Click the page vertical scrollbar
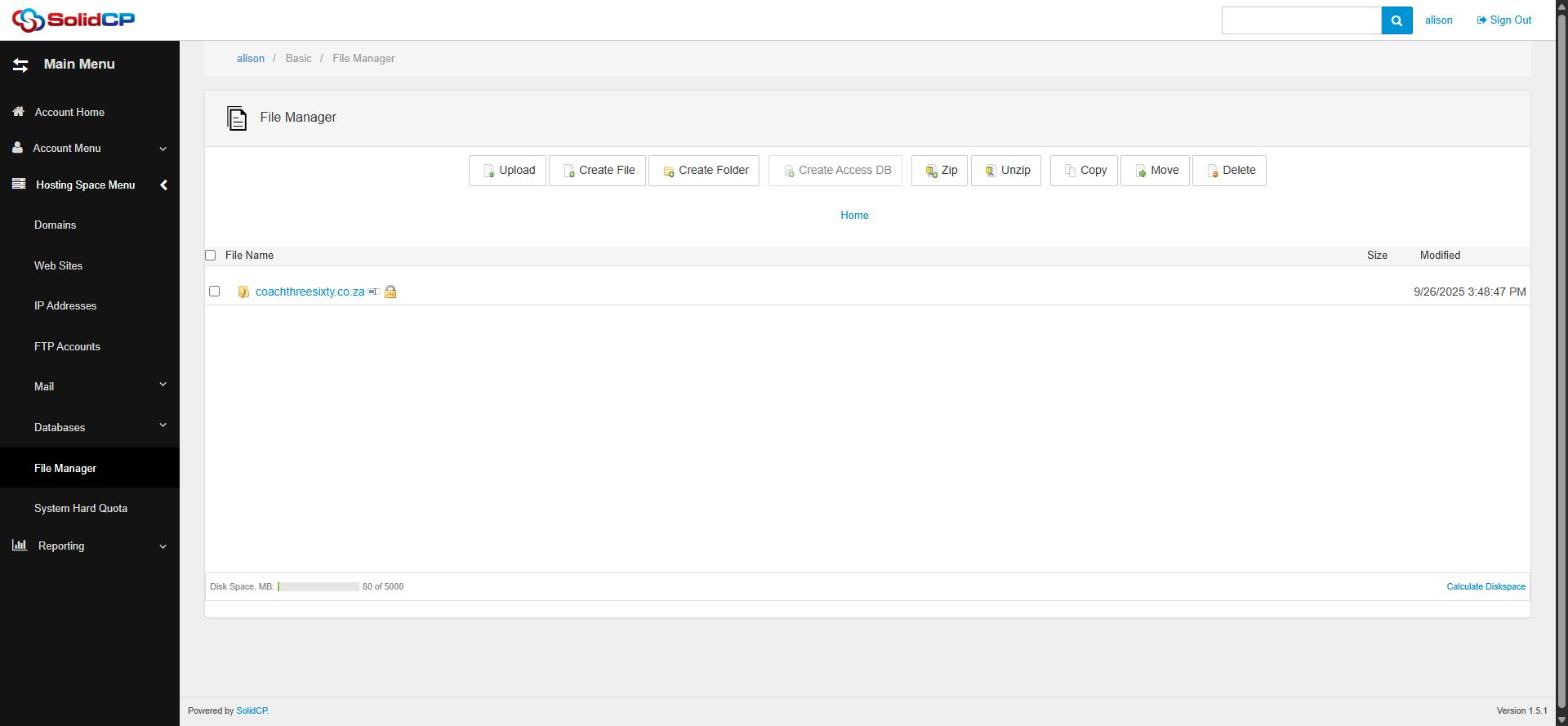Screen dimensions: 1568x726 (x=1562, y=363)
